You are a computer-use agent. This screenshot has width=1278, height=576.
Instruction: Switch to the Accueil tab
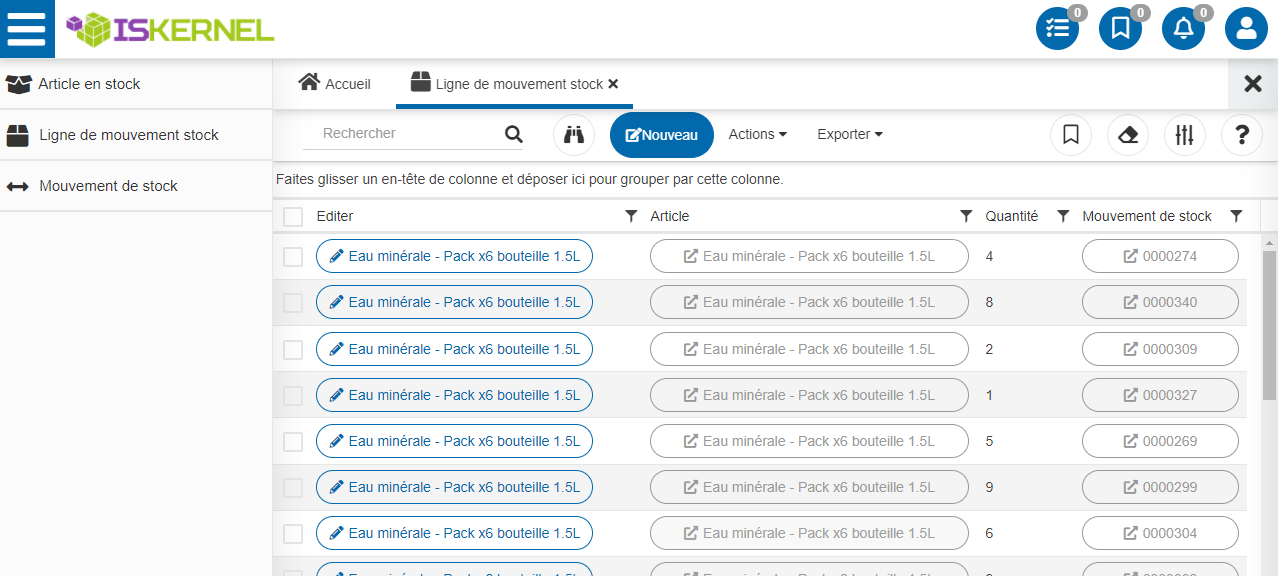335,84
